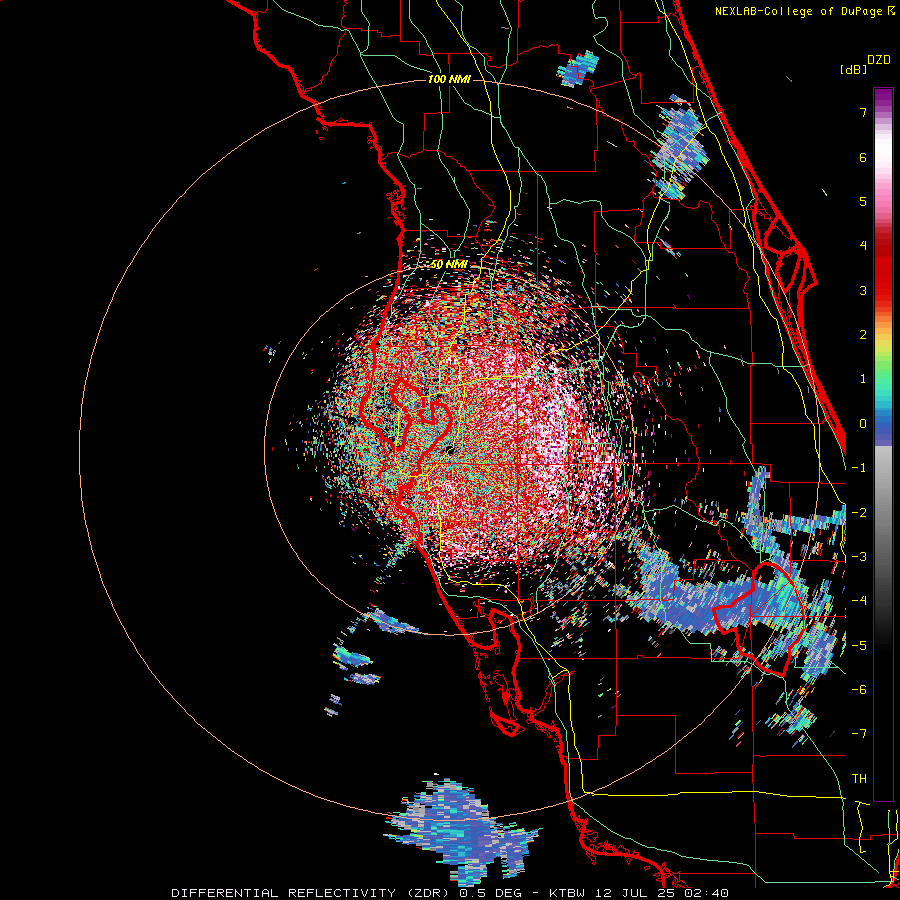The image size is (900, 900).
Task: Click the ZDR color scale bar
Action: (883, 444)
